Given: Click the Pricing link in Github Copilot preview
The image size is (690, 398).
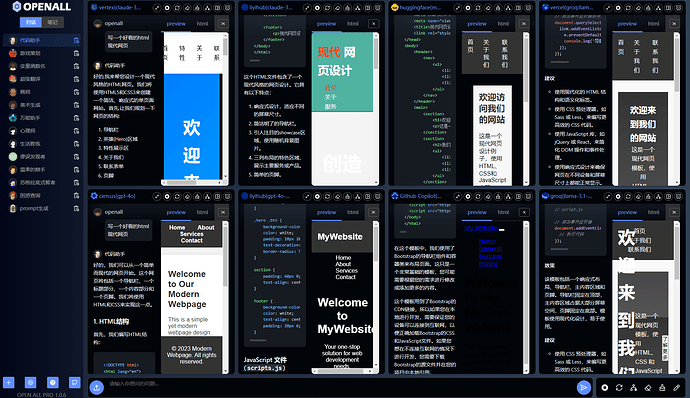Looking at the screenshot, I should pos(488,264).
